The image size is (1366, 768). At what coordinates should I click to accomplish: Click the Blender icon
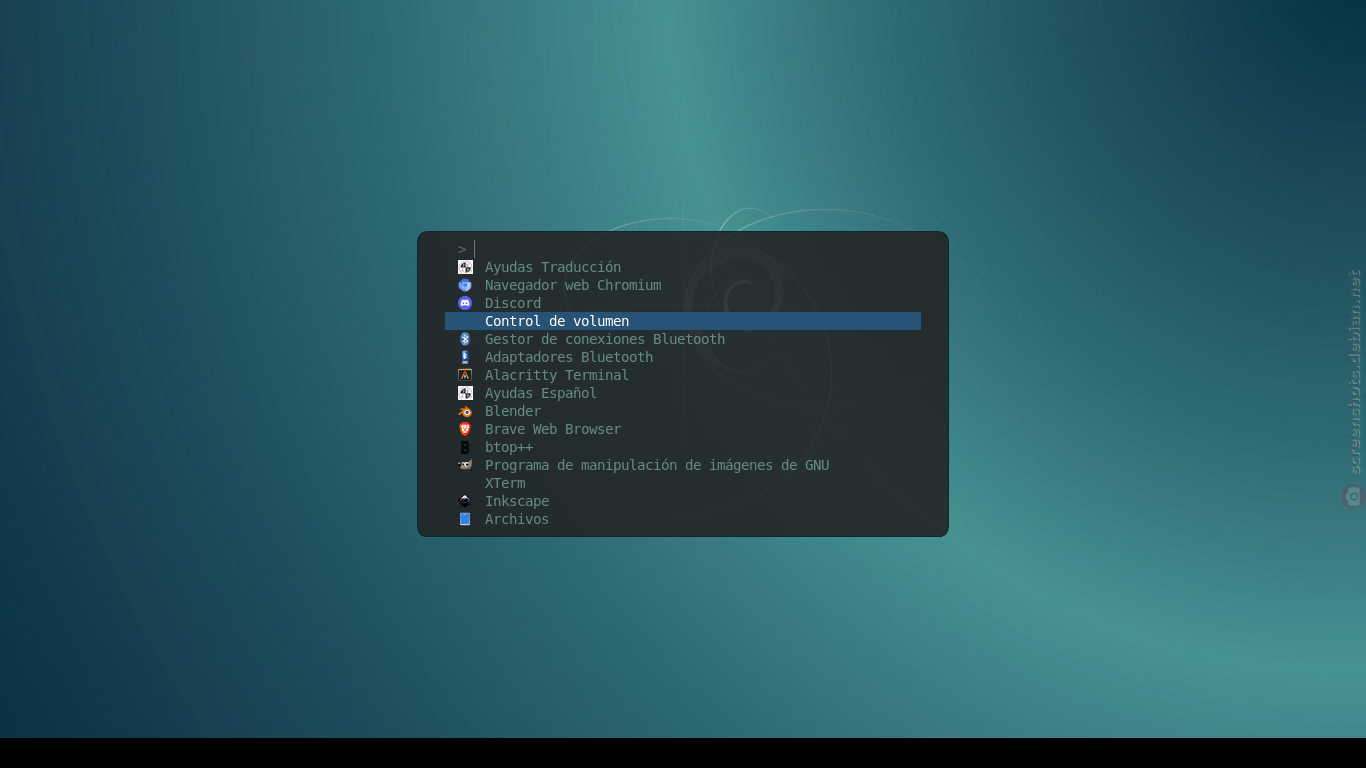[465, 411]
